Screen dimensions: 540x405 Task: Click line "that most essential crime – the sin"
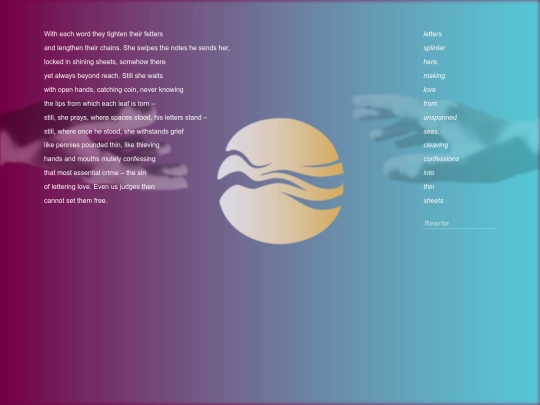tap(95, 173)
